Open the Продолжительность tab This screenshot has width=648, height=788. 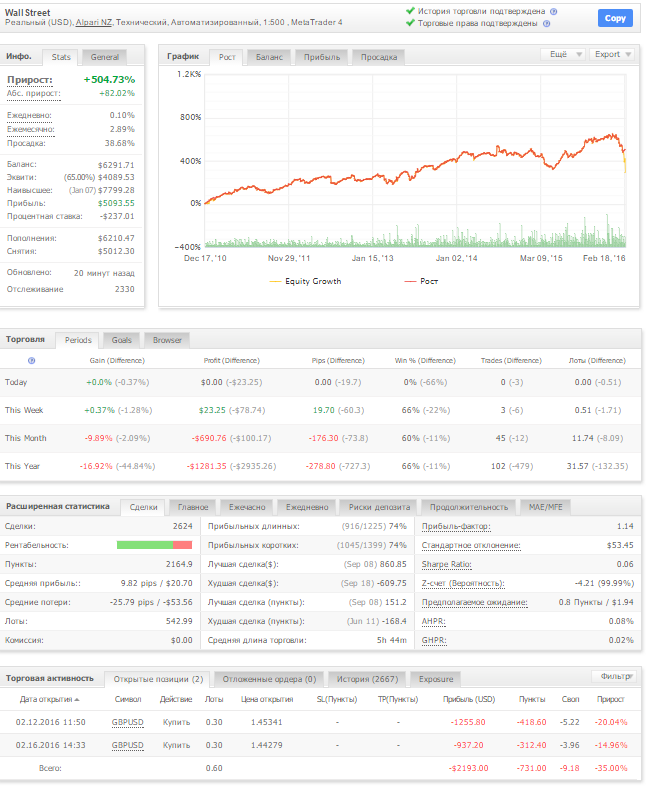click(469, 508)
